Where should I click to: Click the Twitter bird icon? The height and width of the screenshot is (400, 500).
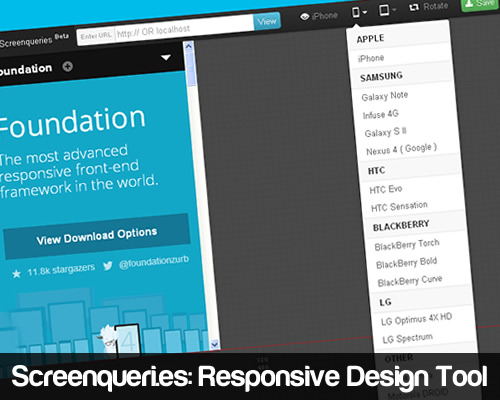point(107,266)
